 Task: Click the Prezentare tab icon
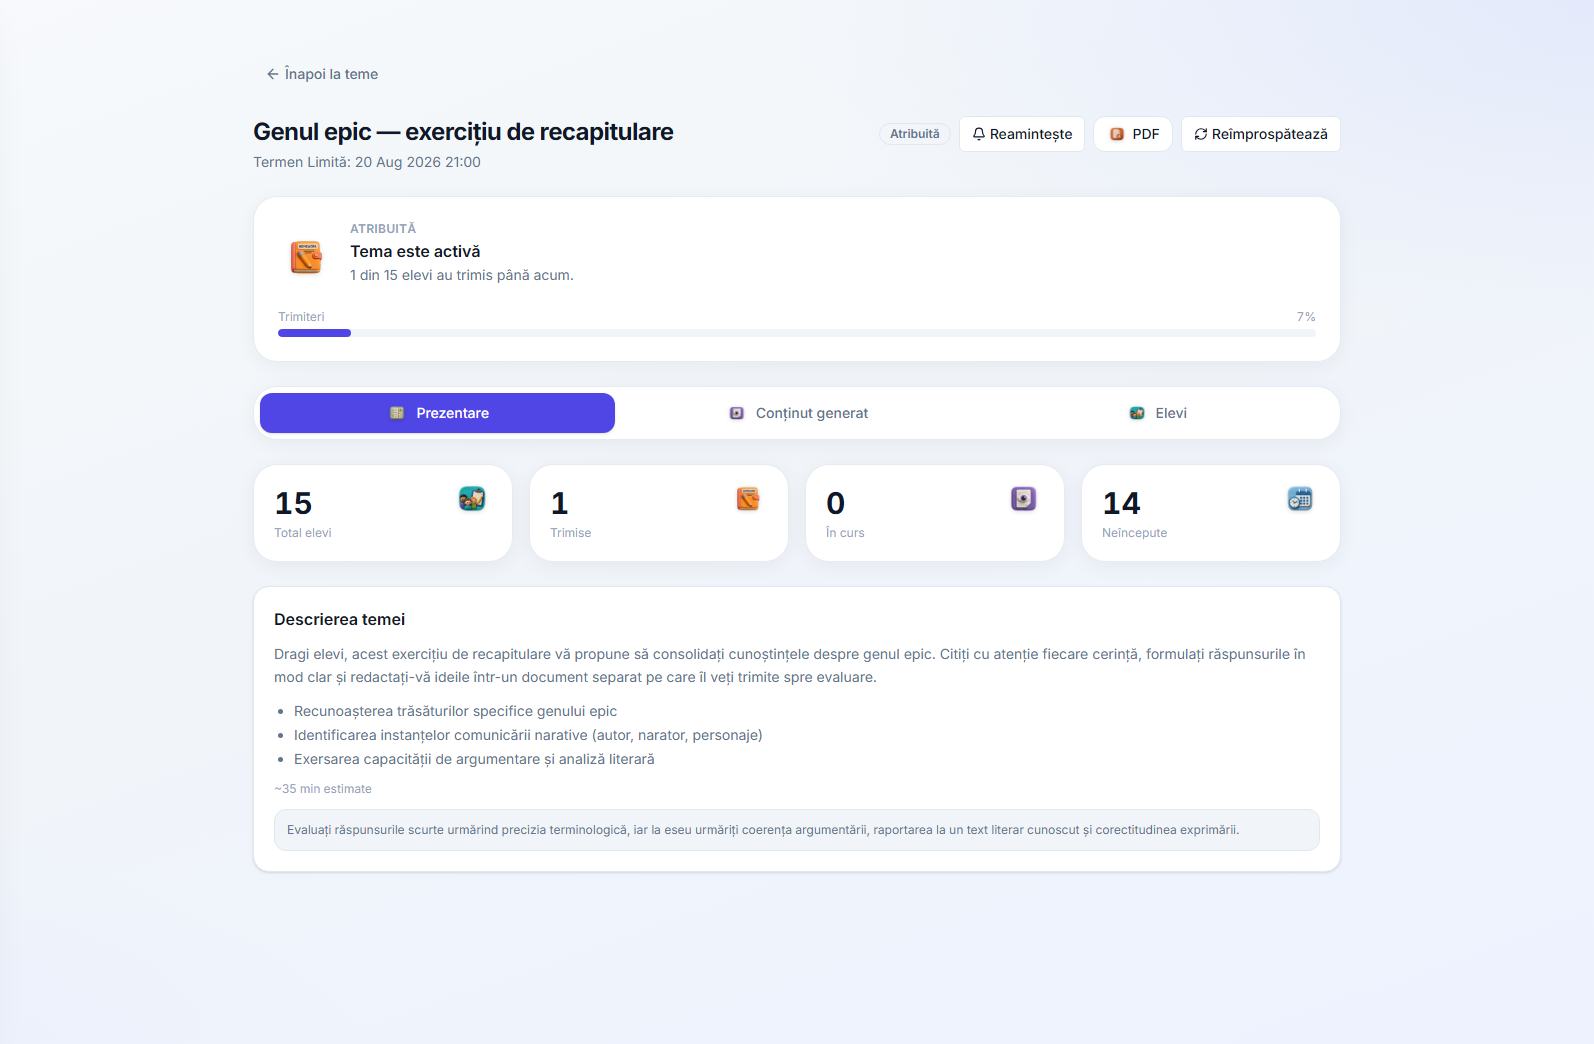pyautogui.click(x=397, y=413)
